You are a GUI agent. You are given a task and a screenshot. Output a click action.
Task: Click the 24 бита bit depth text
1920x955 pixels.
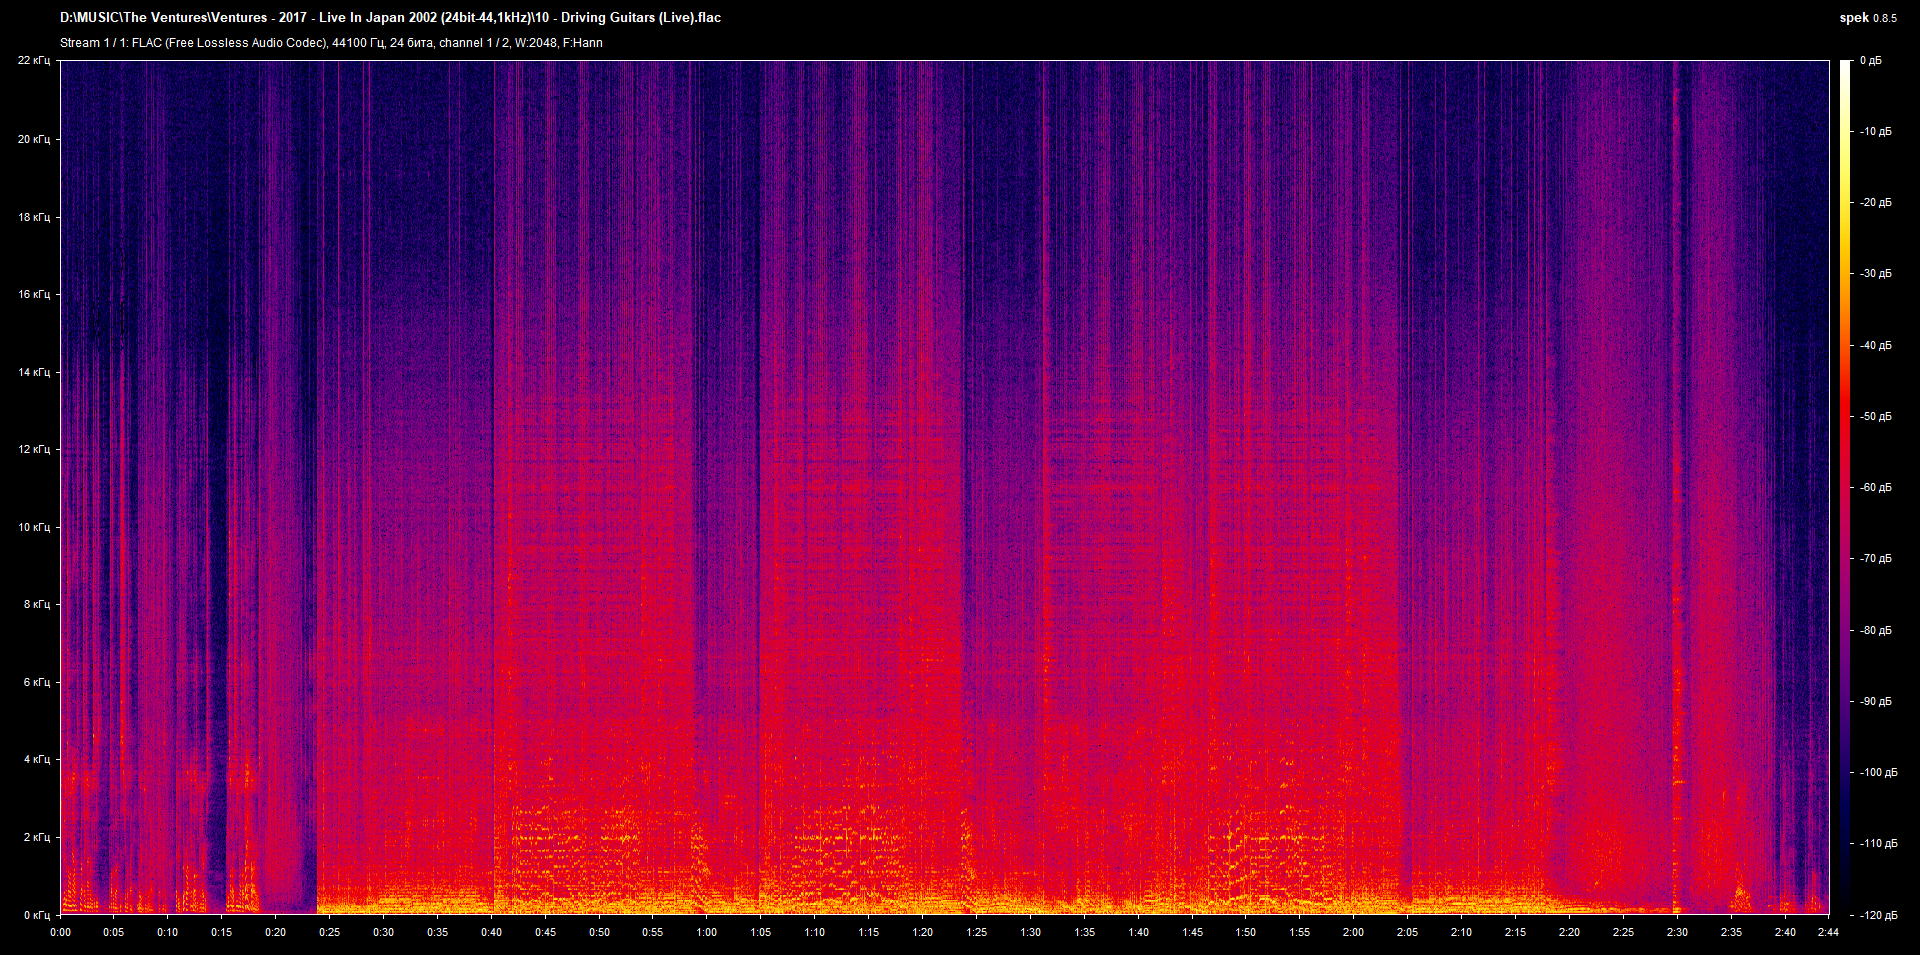click(409, 42)
